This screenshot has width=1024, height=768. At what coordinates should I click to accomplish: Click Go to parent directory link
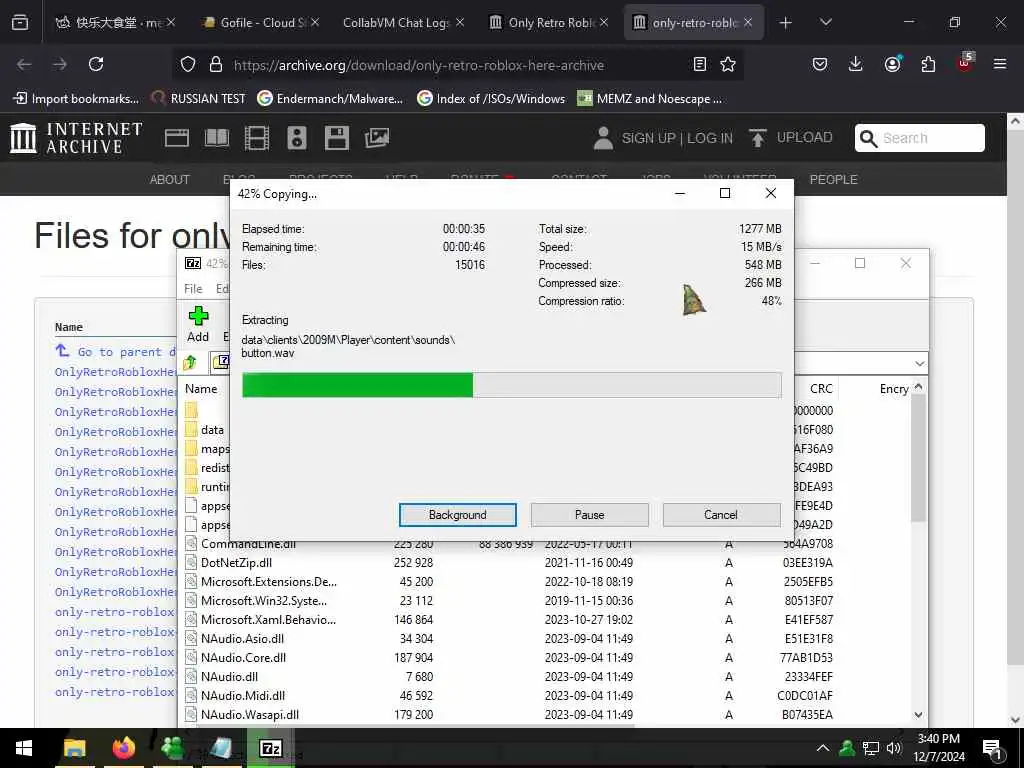coord(116,351)
